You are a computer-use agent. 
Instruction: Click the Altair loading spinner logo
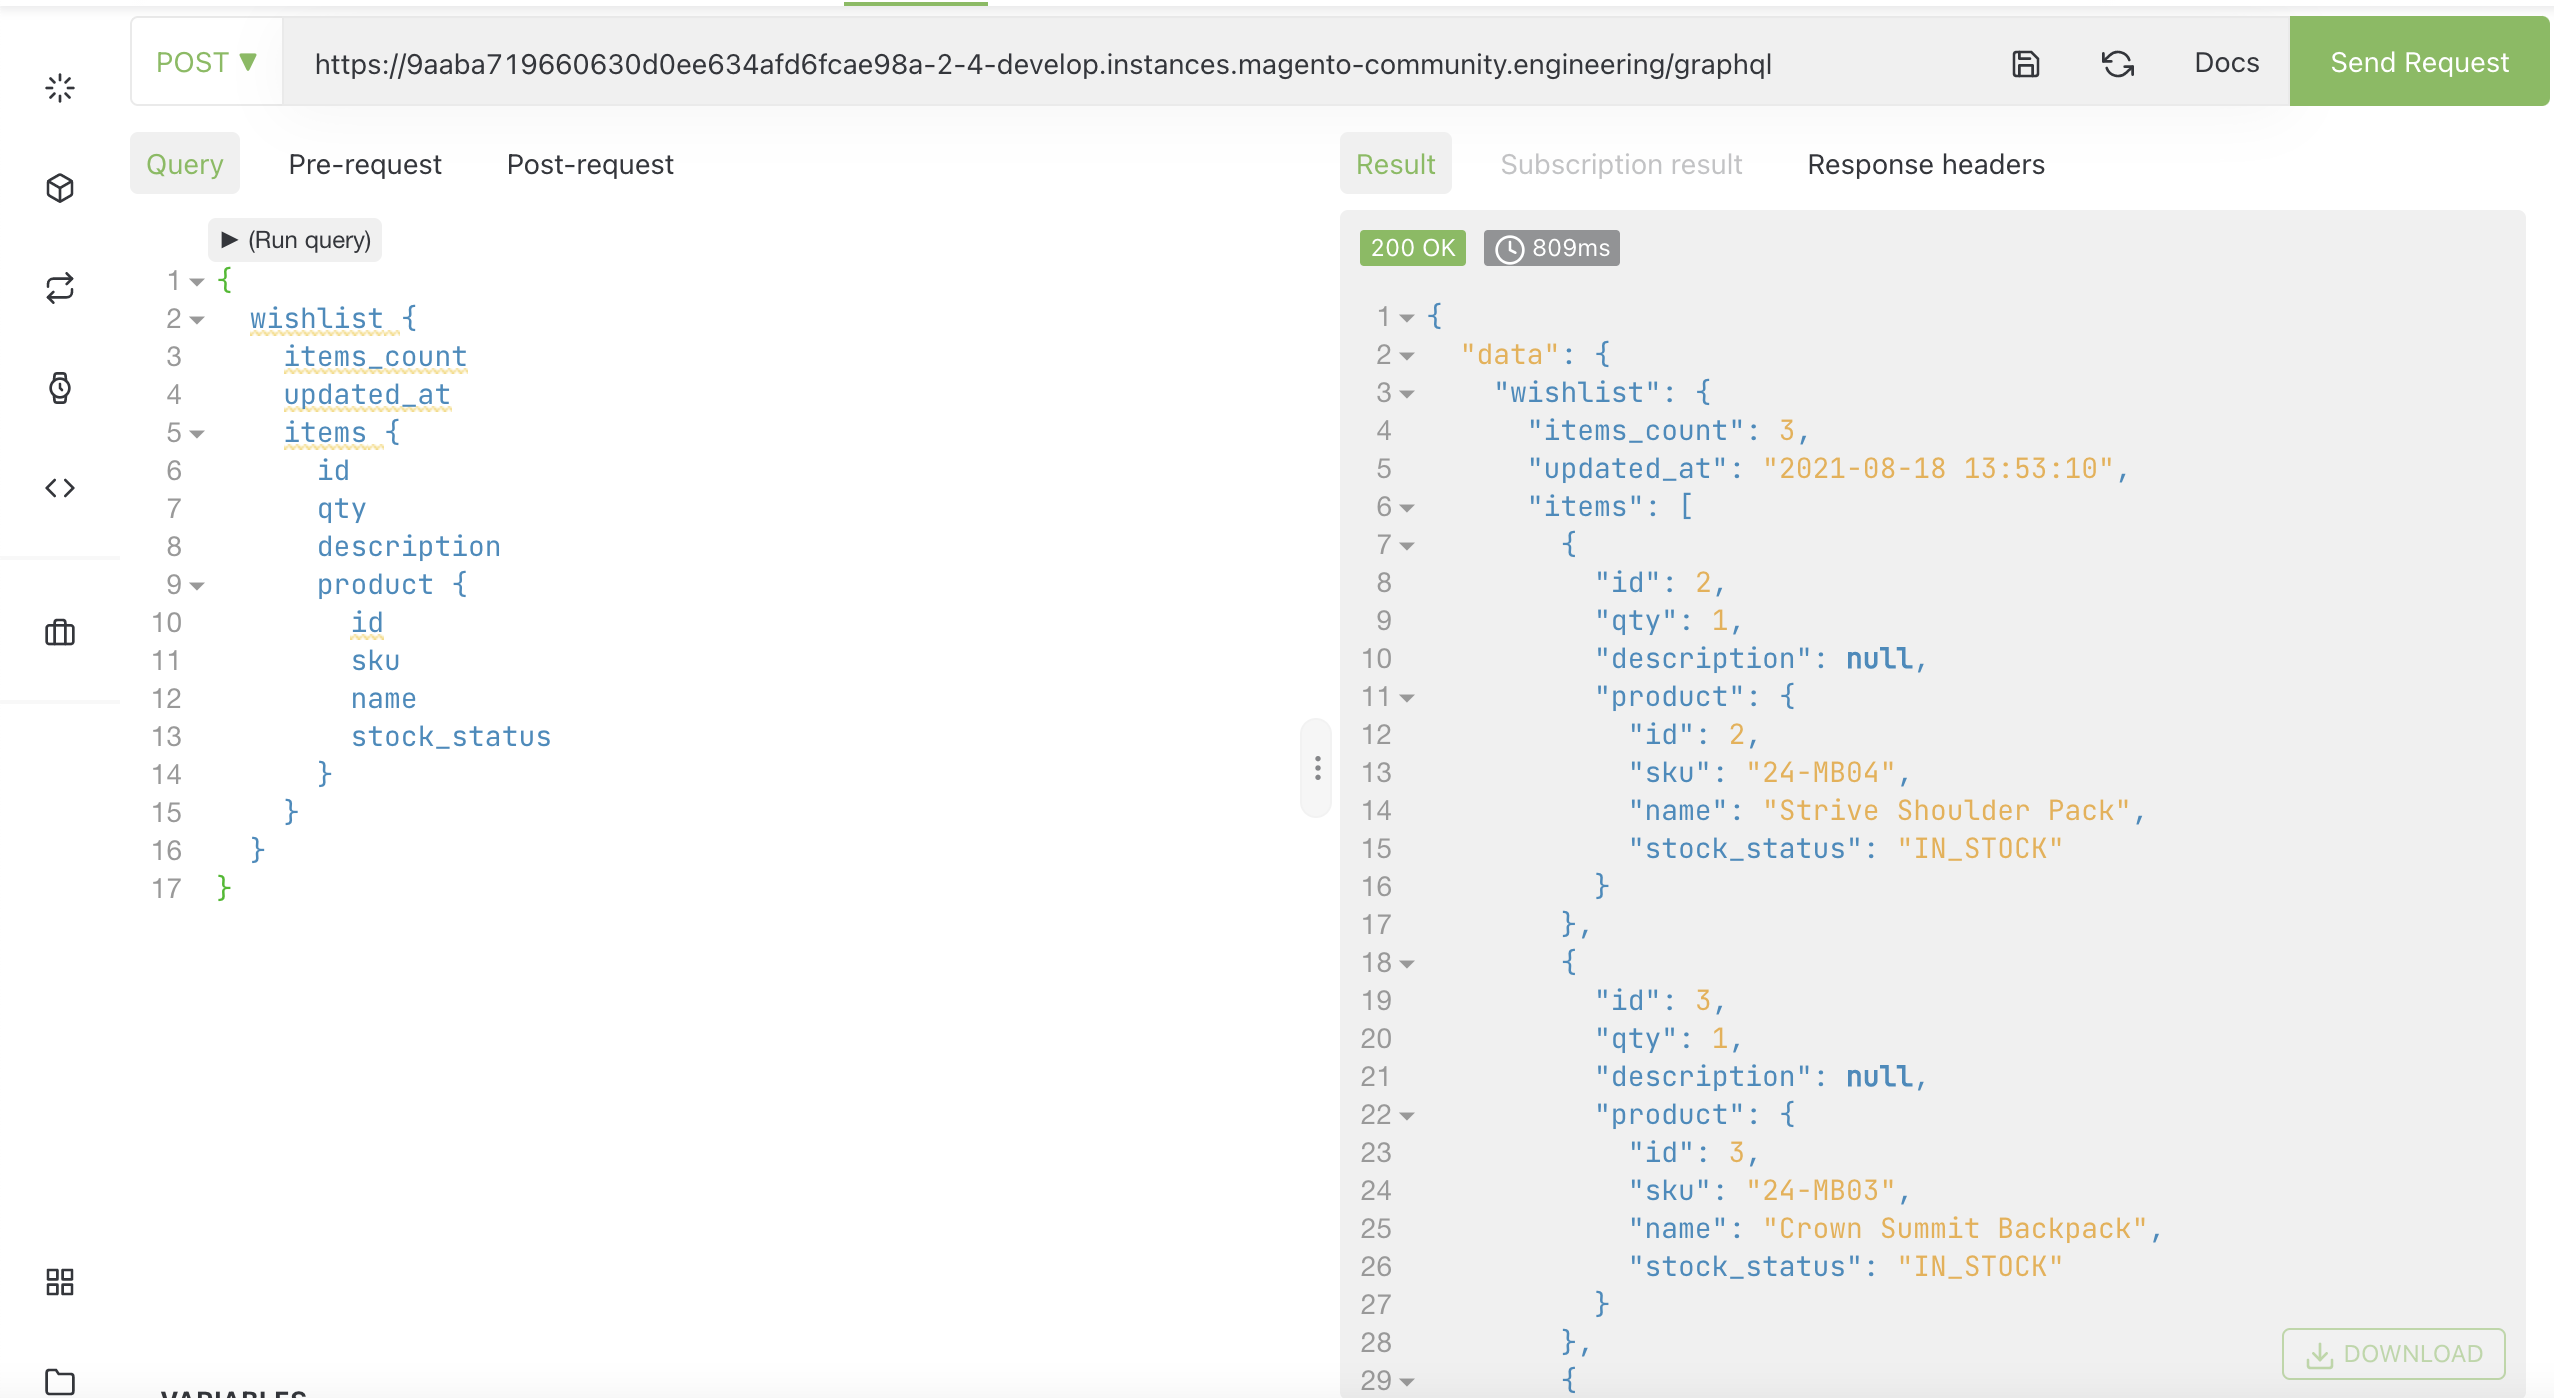tap(58, 88)
